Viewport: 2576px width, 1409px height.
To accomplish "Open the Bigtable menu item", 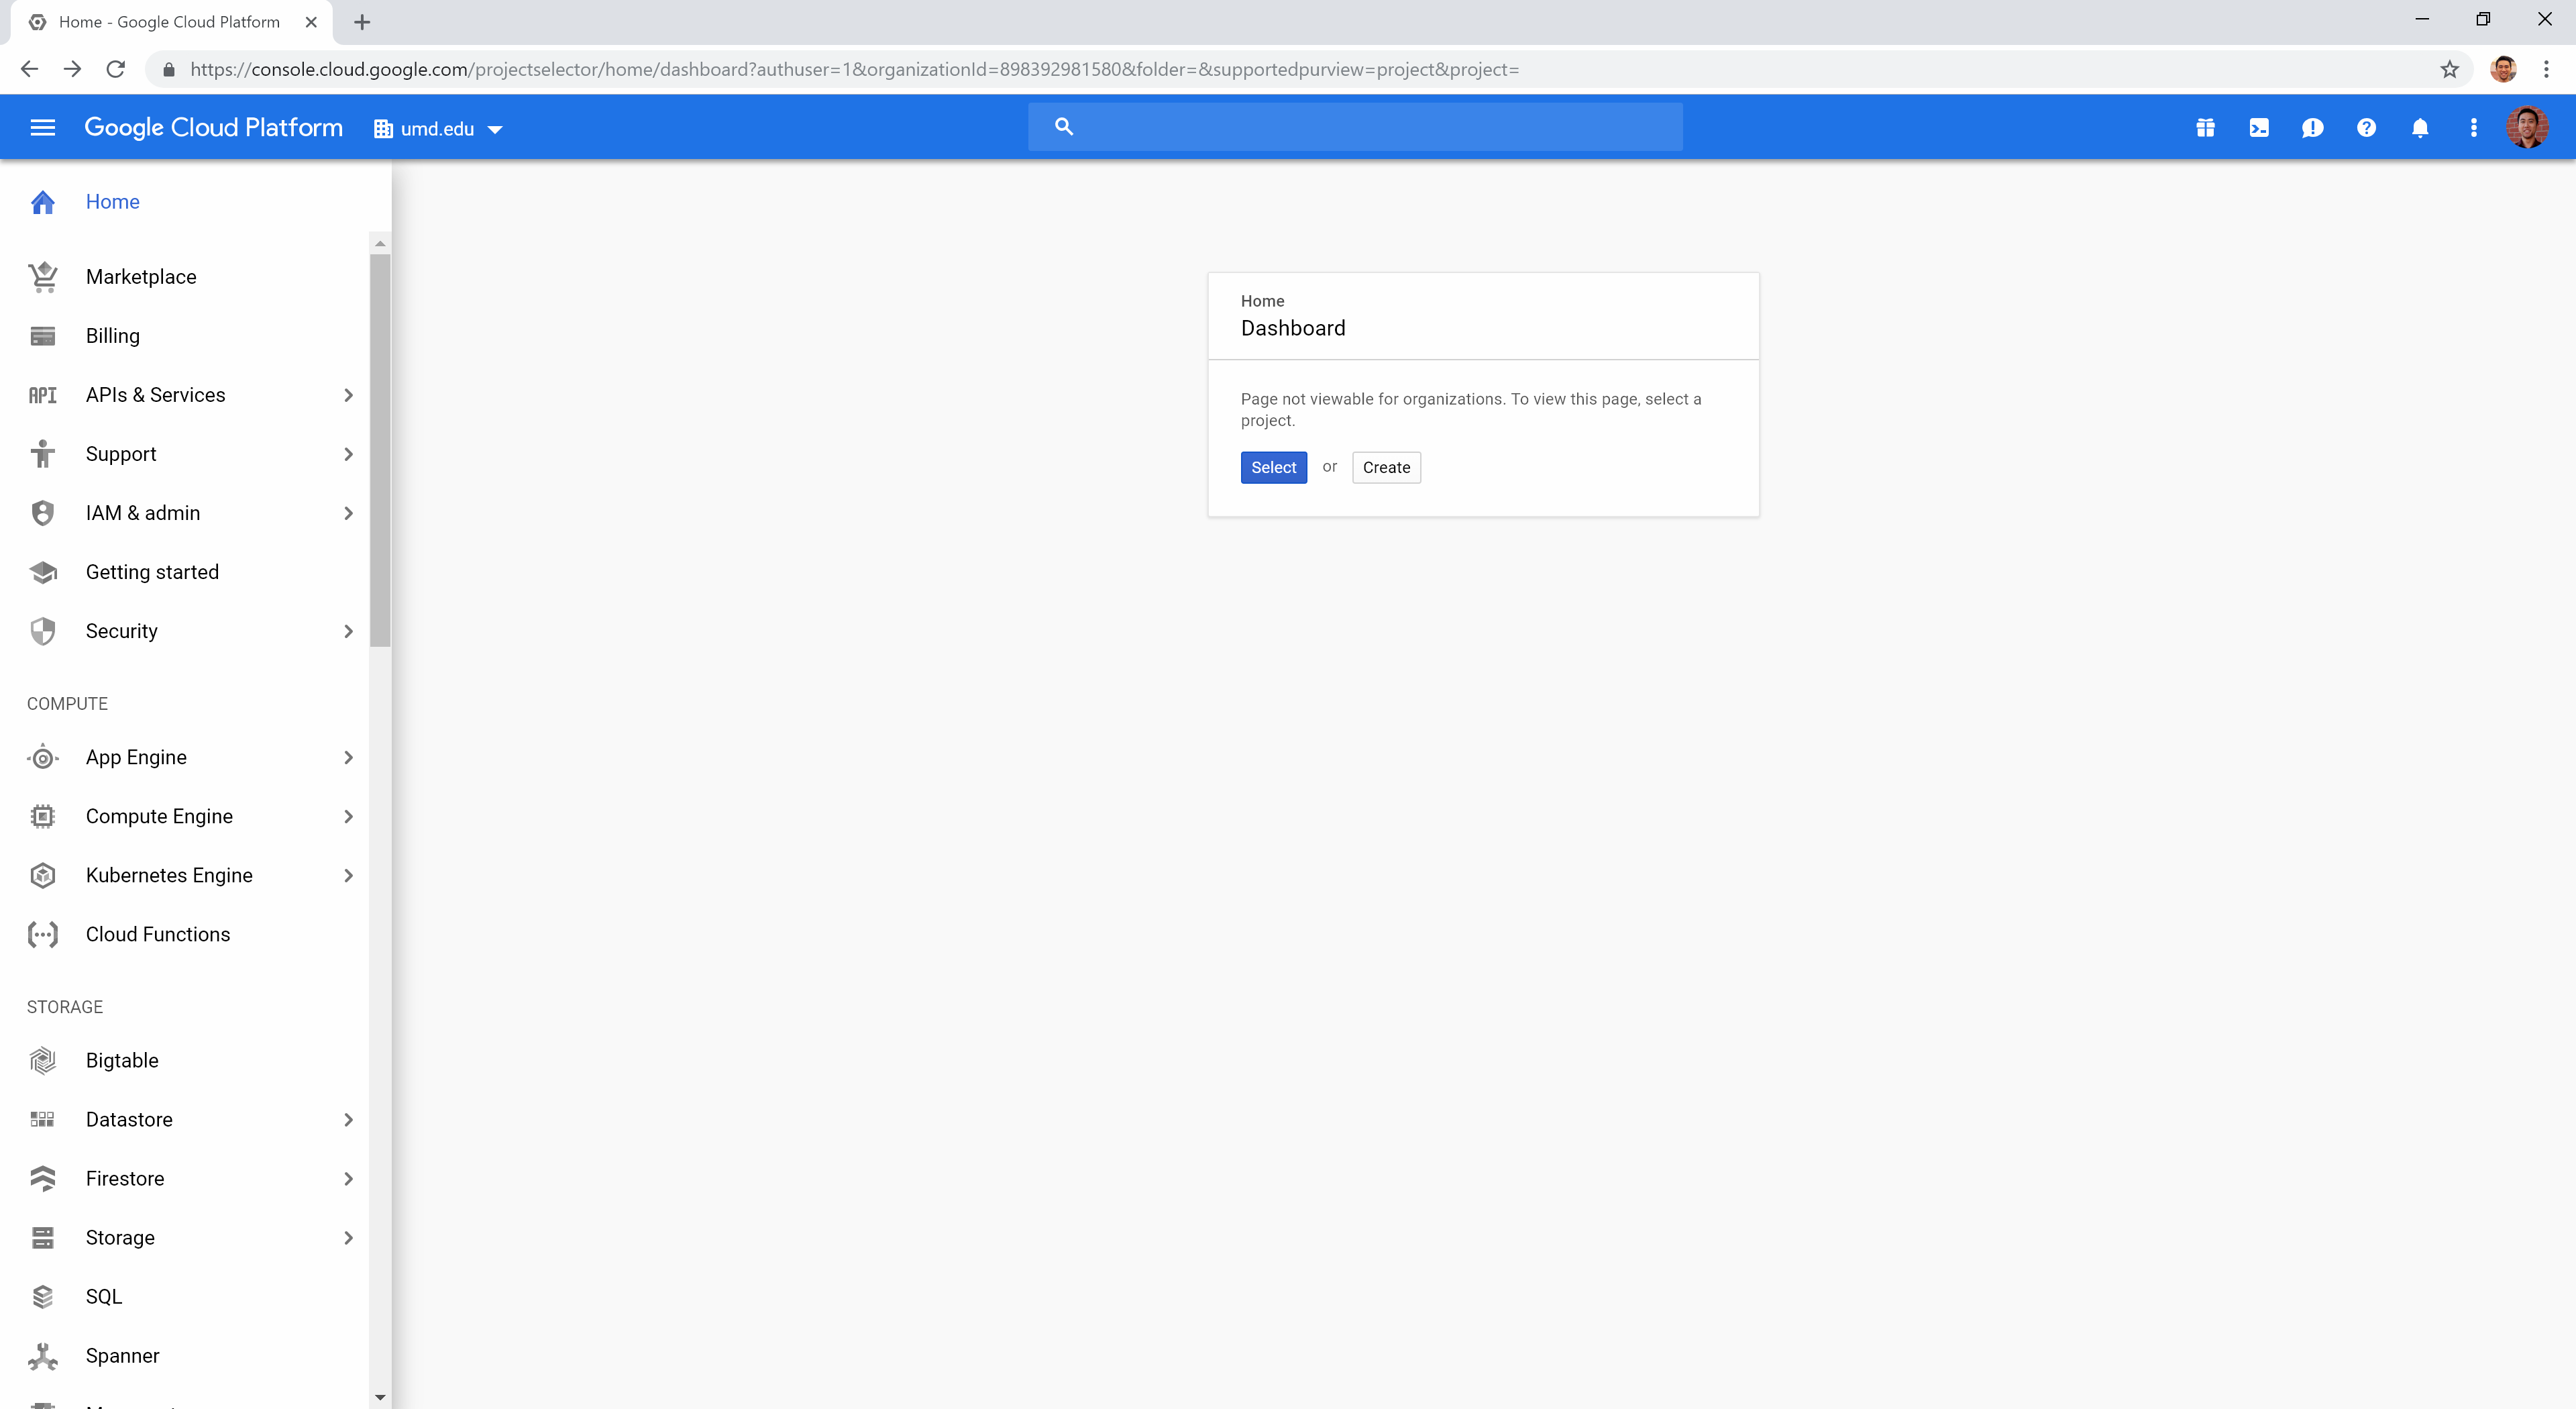I will pos(185,1060).
